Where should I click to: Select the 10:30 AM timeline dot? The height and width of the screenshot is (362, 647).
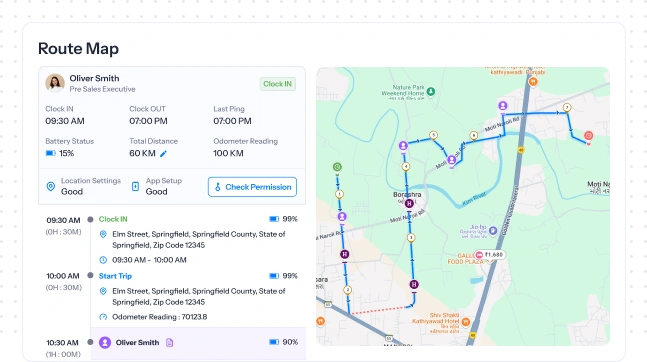[90, 342]
